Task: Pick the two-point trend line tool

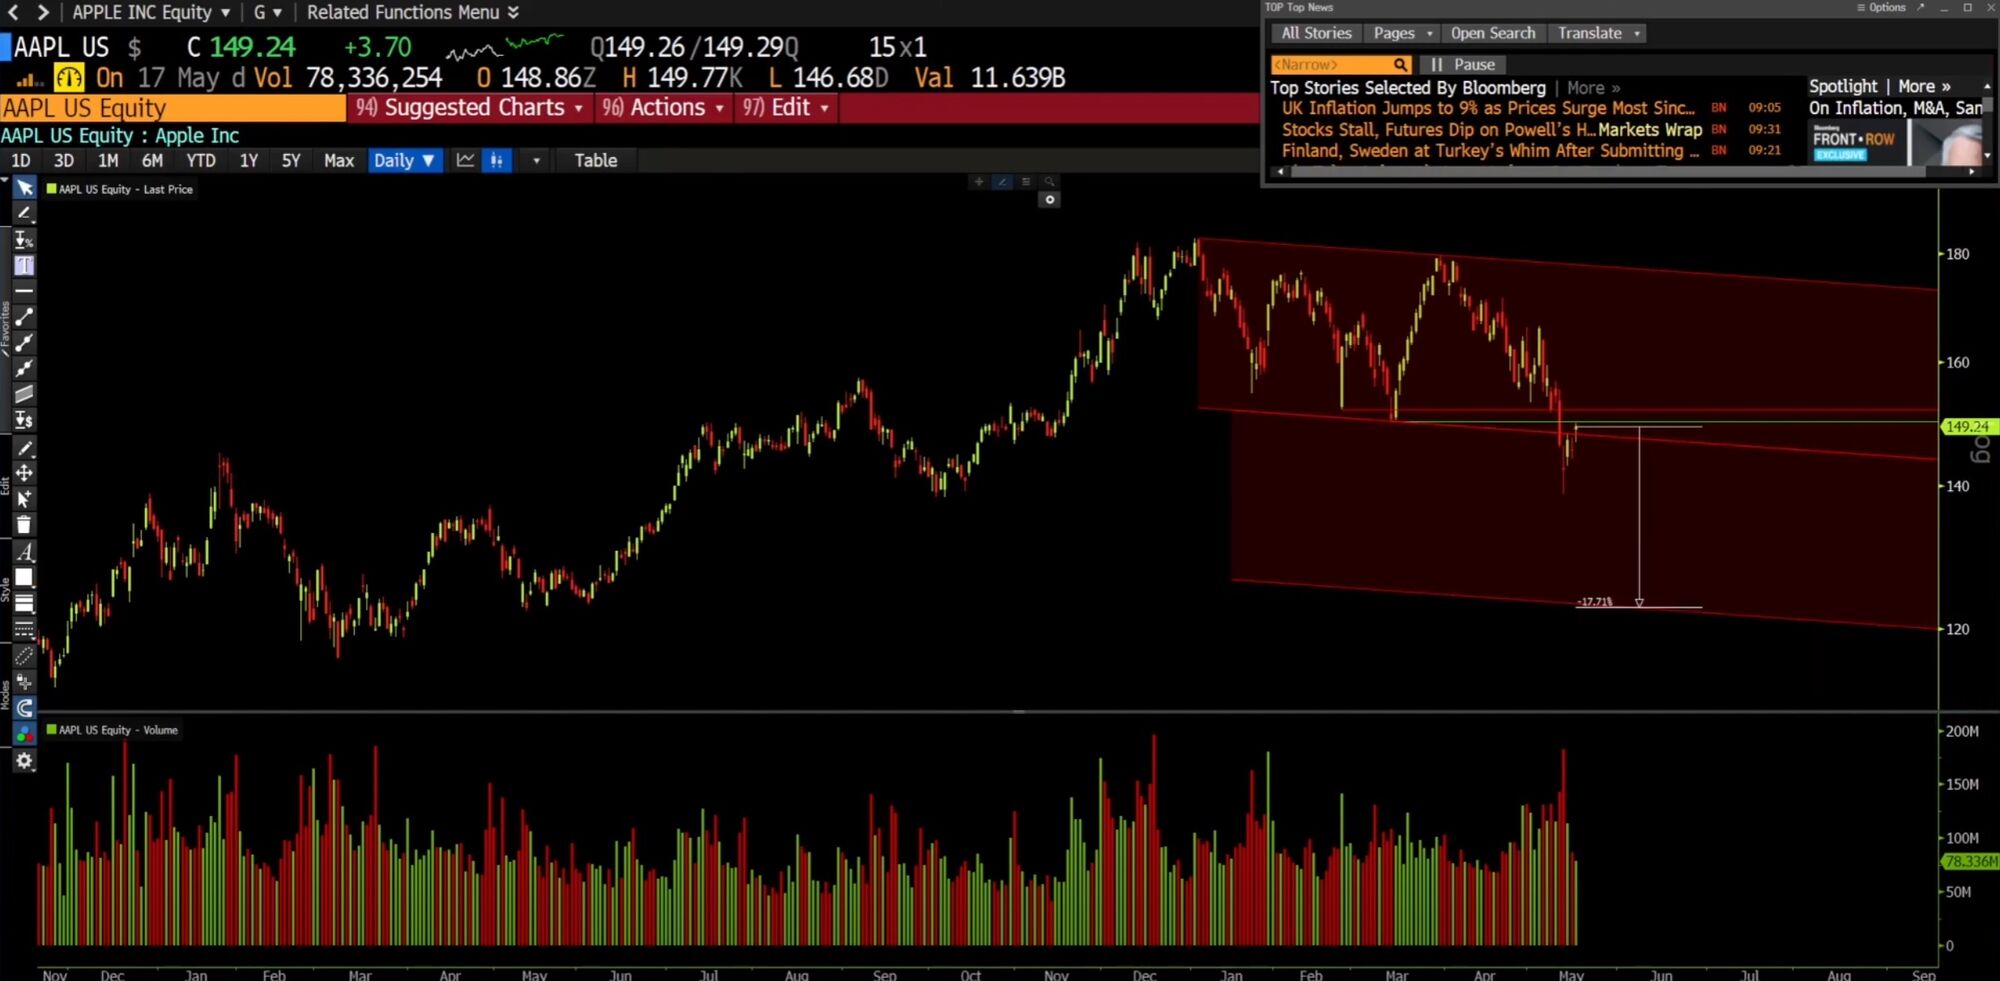Action: coord(24,317)
